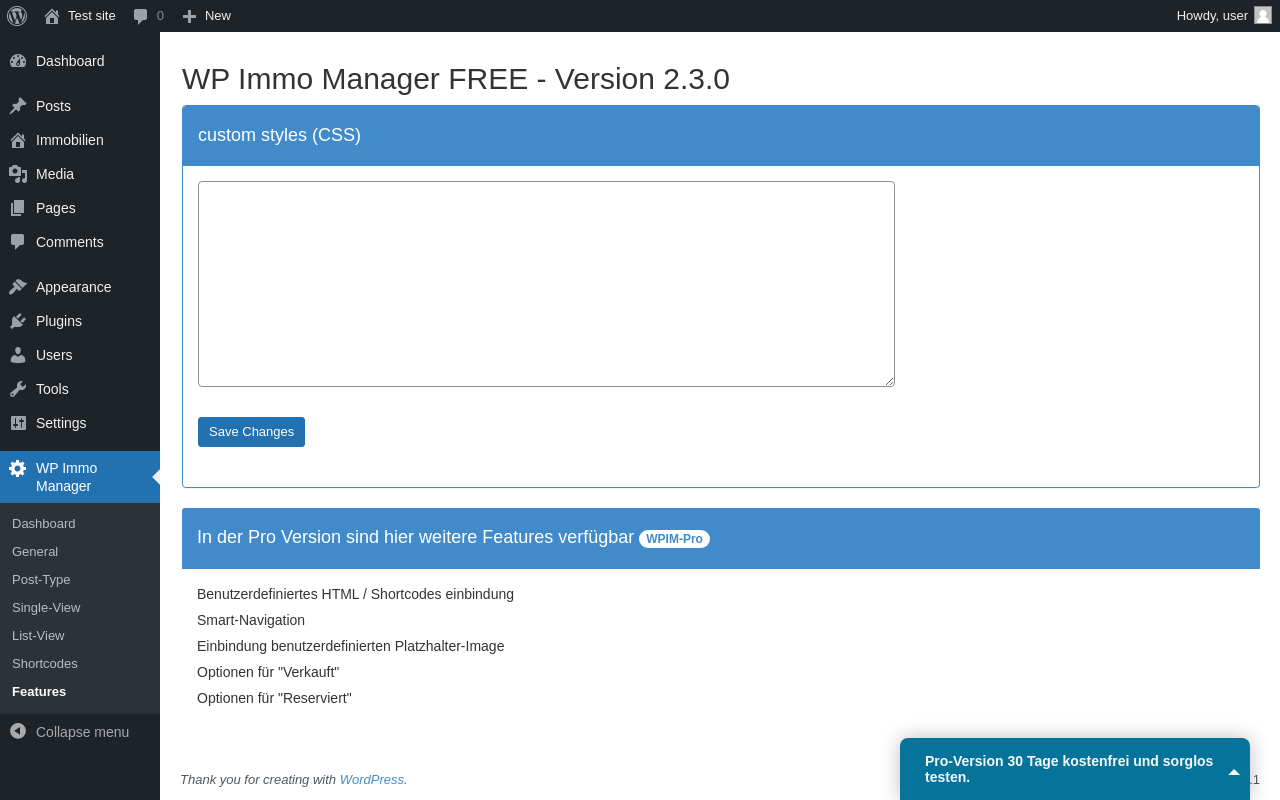This screenshot has width=1280, height=800.
Task: Go to Posts menu label
Action: pos(53,106)
